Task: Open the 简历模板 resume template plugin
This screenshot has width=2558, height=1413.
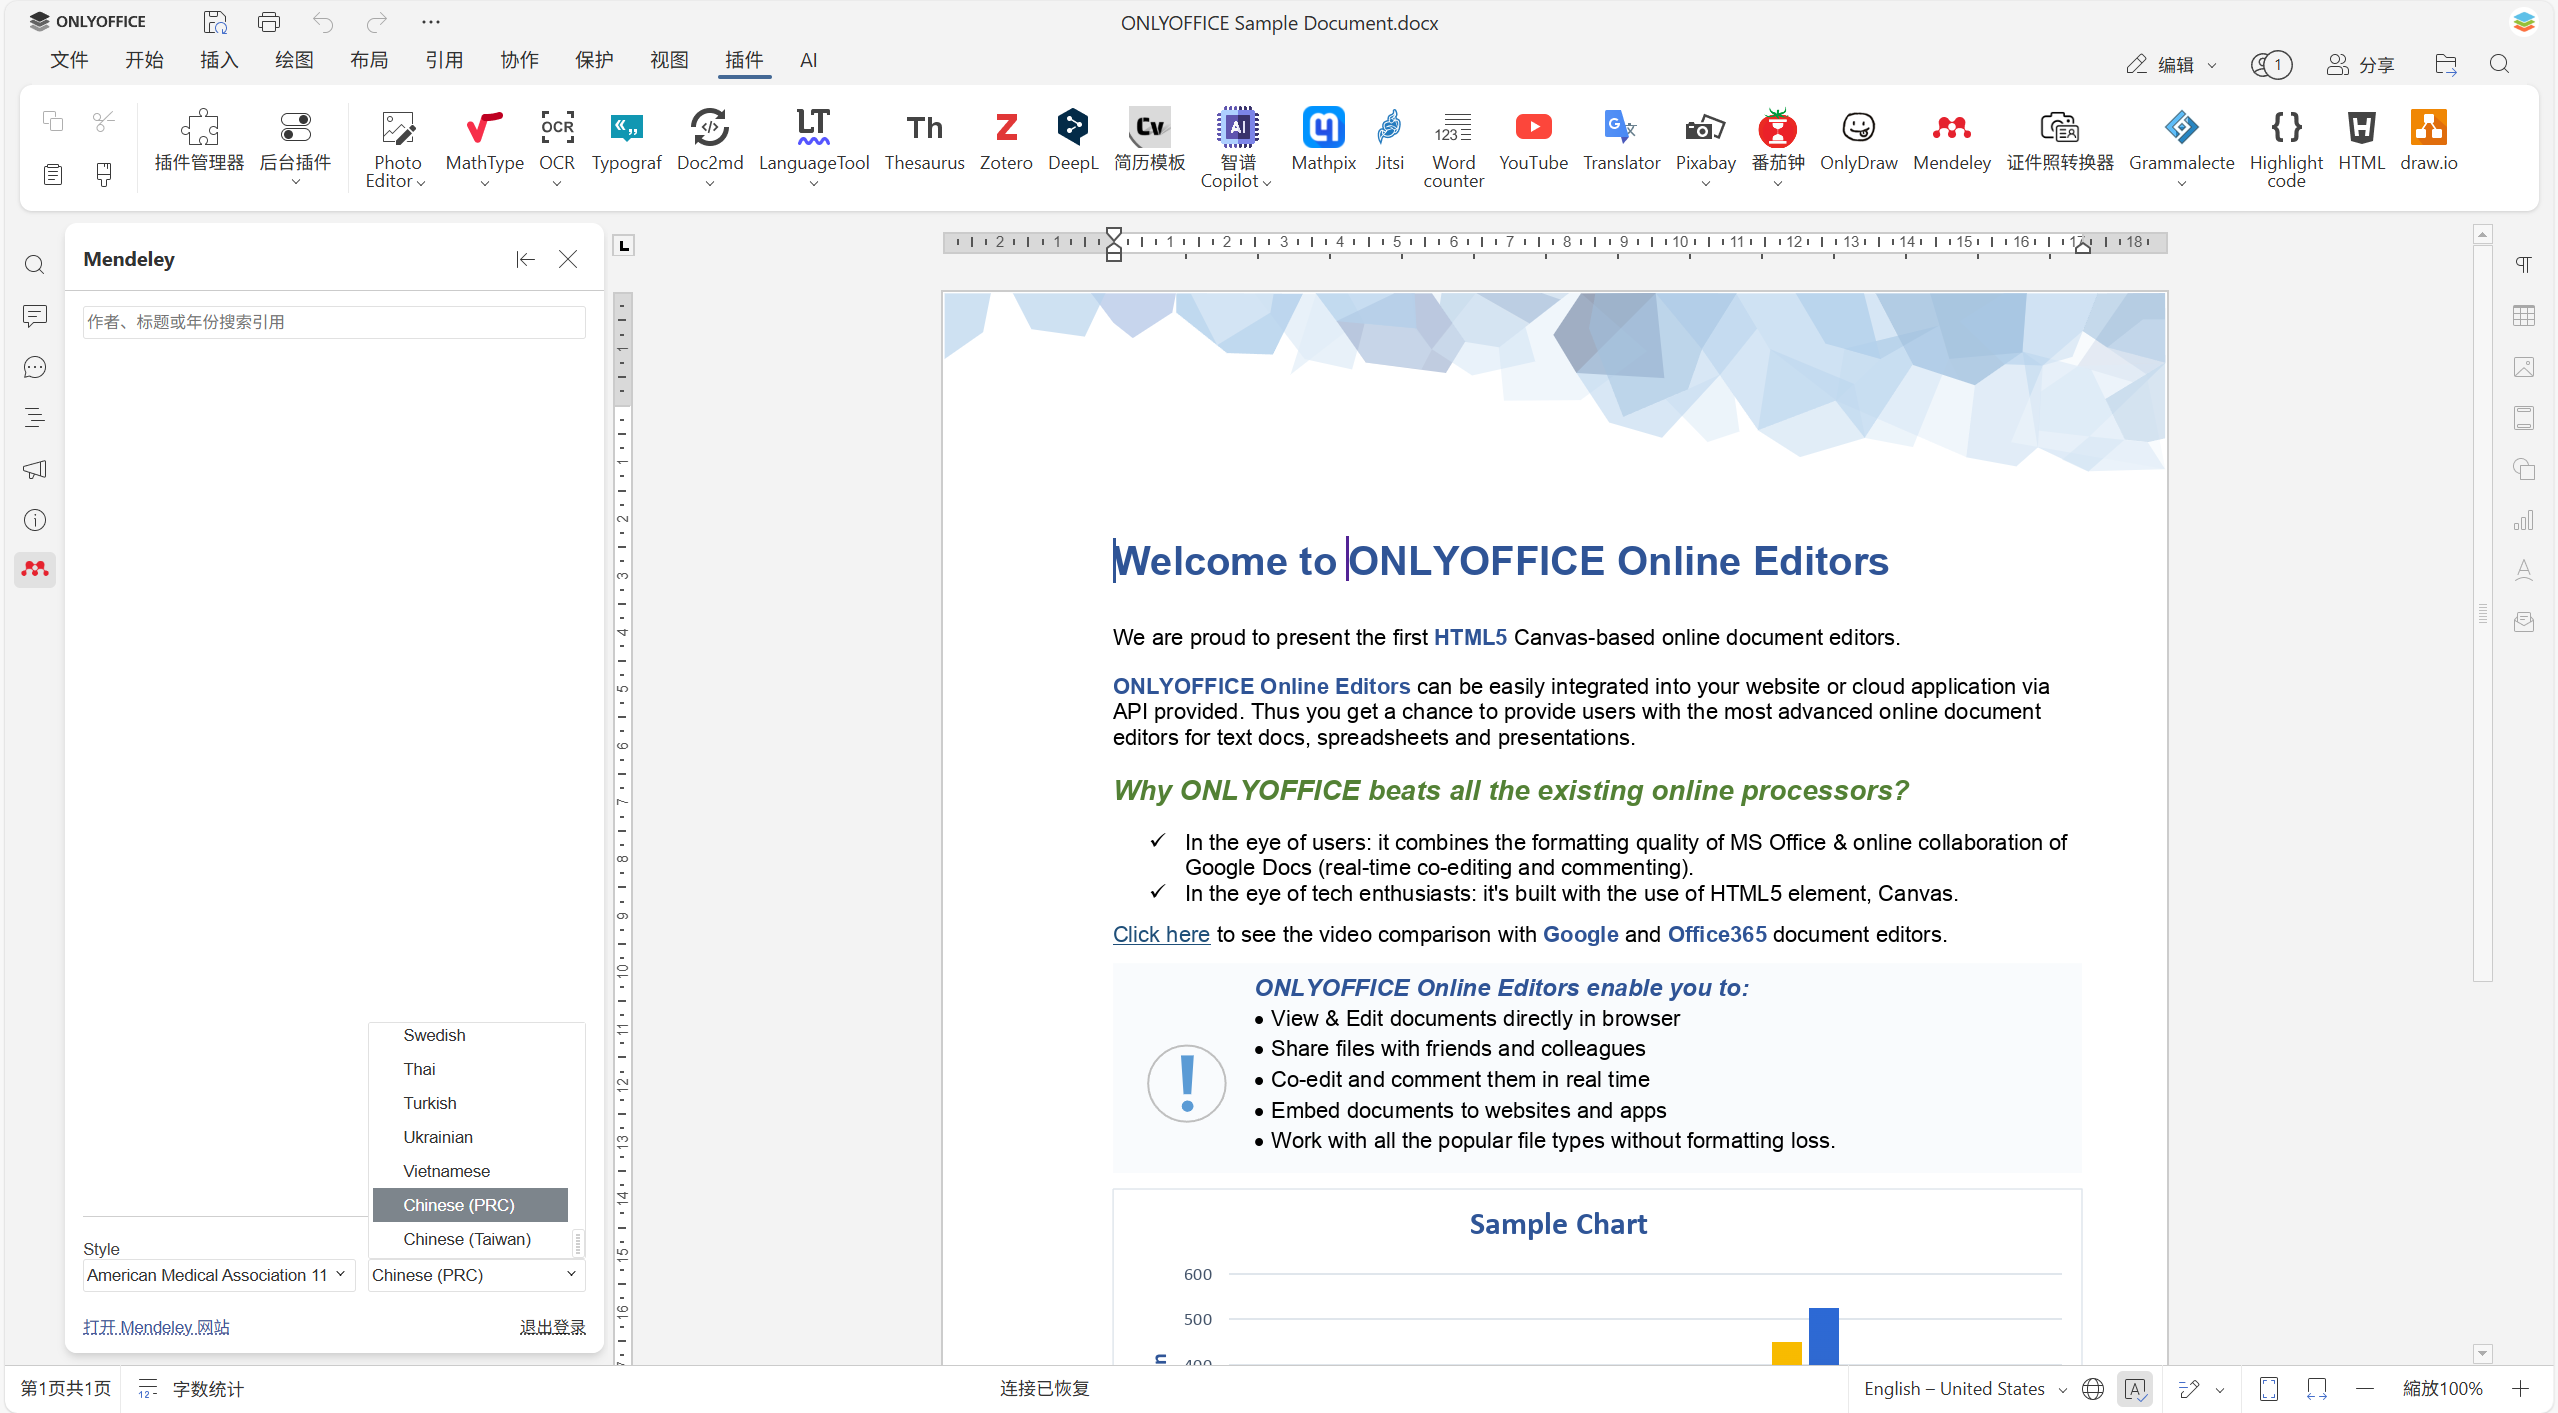Action: click(x=1150, y=140)
